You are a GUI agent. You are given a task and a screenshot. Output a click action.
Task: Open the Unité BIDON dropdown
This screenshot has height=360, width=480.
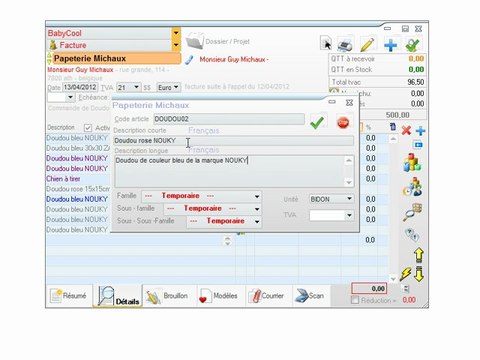(349, 199)
